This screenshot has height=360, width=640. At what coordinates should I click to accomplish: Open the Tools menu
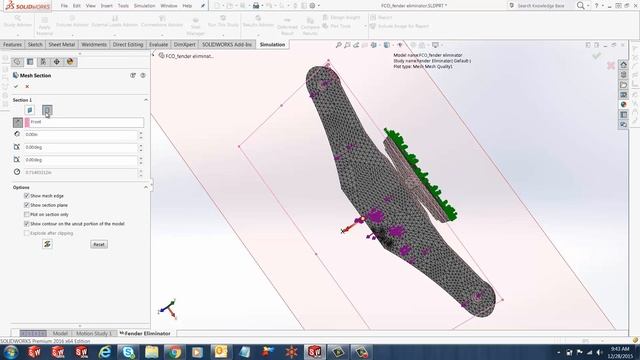pos(123,6)
